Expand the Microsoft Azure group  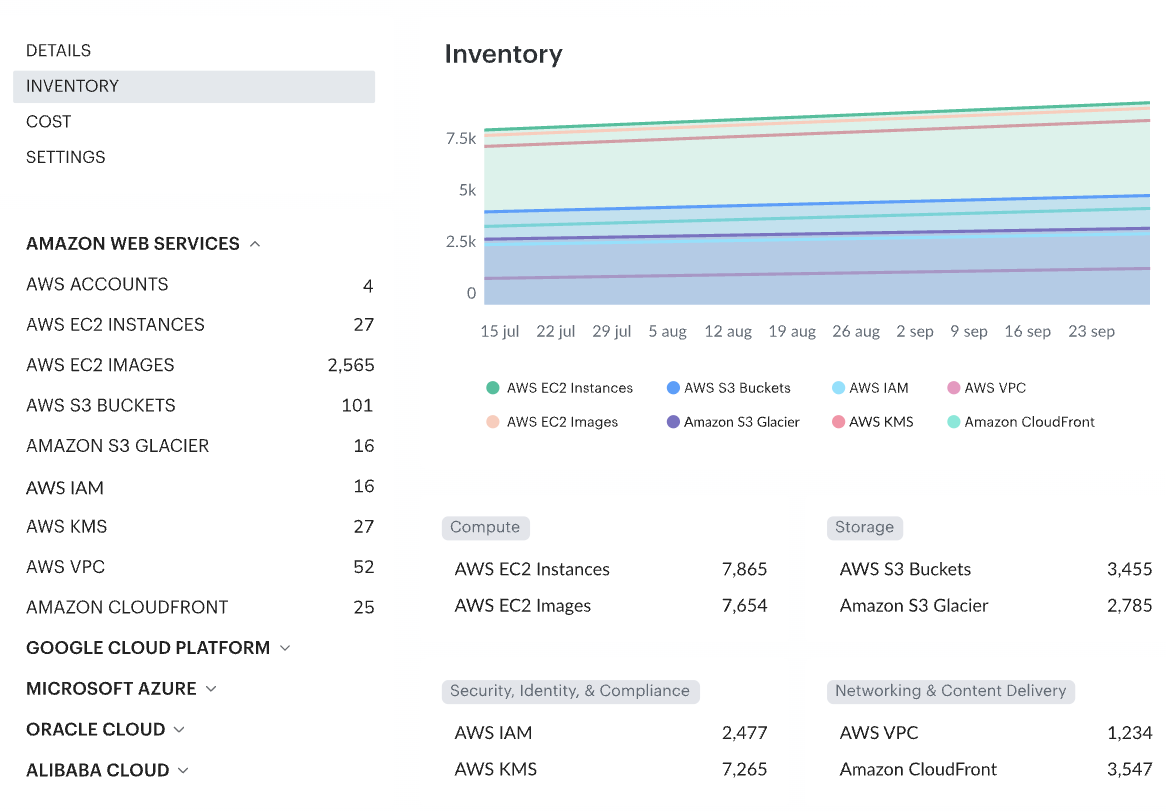point(211,689)
